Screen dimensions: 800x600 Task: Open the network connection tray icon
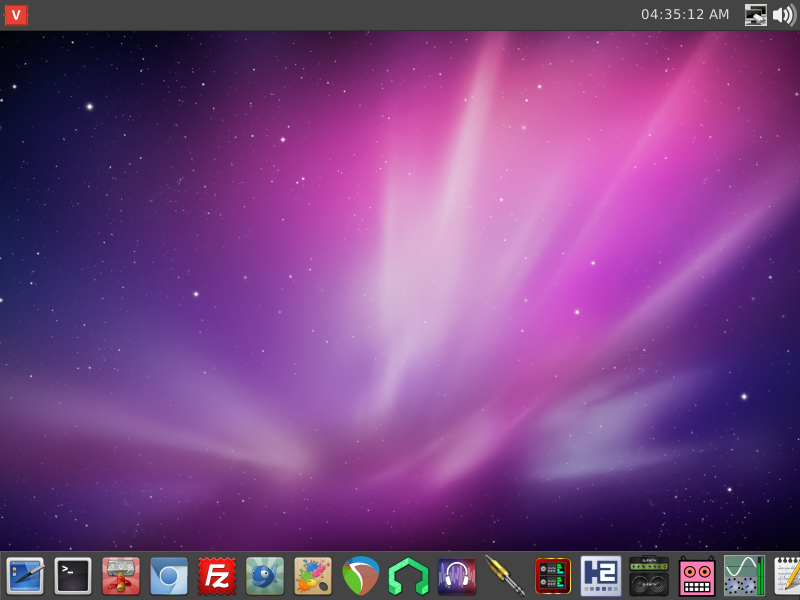756,15
